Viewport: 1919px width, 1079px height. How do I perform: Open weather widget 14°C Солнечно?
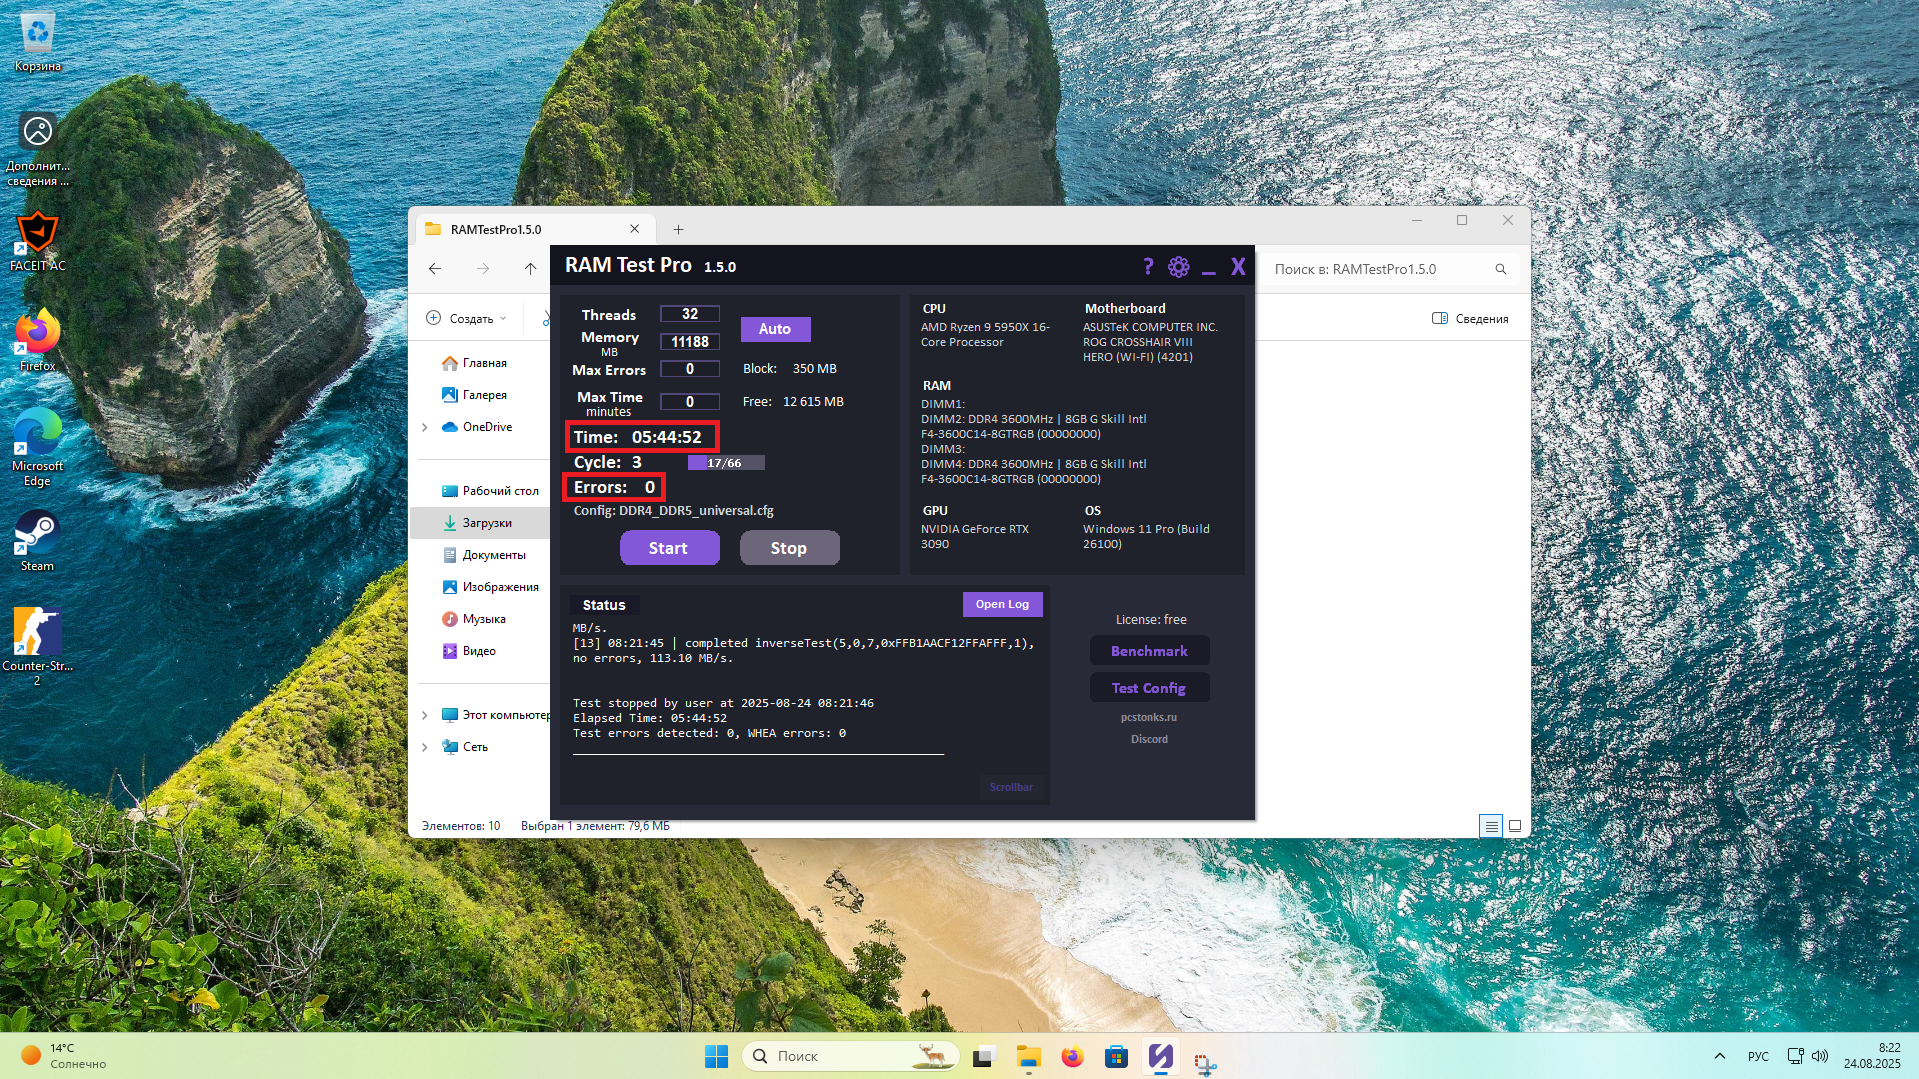pyautogui.click(x=64, y=1056)
